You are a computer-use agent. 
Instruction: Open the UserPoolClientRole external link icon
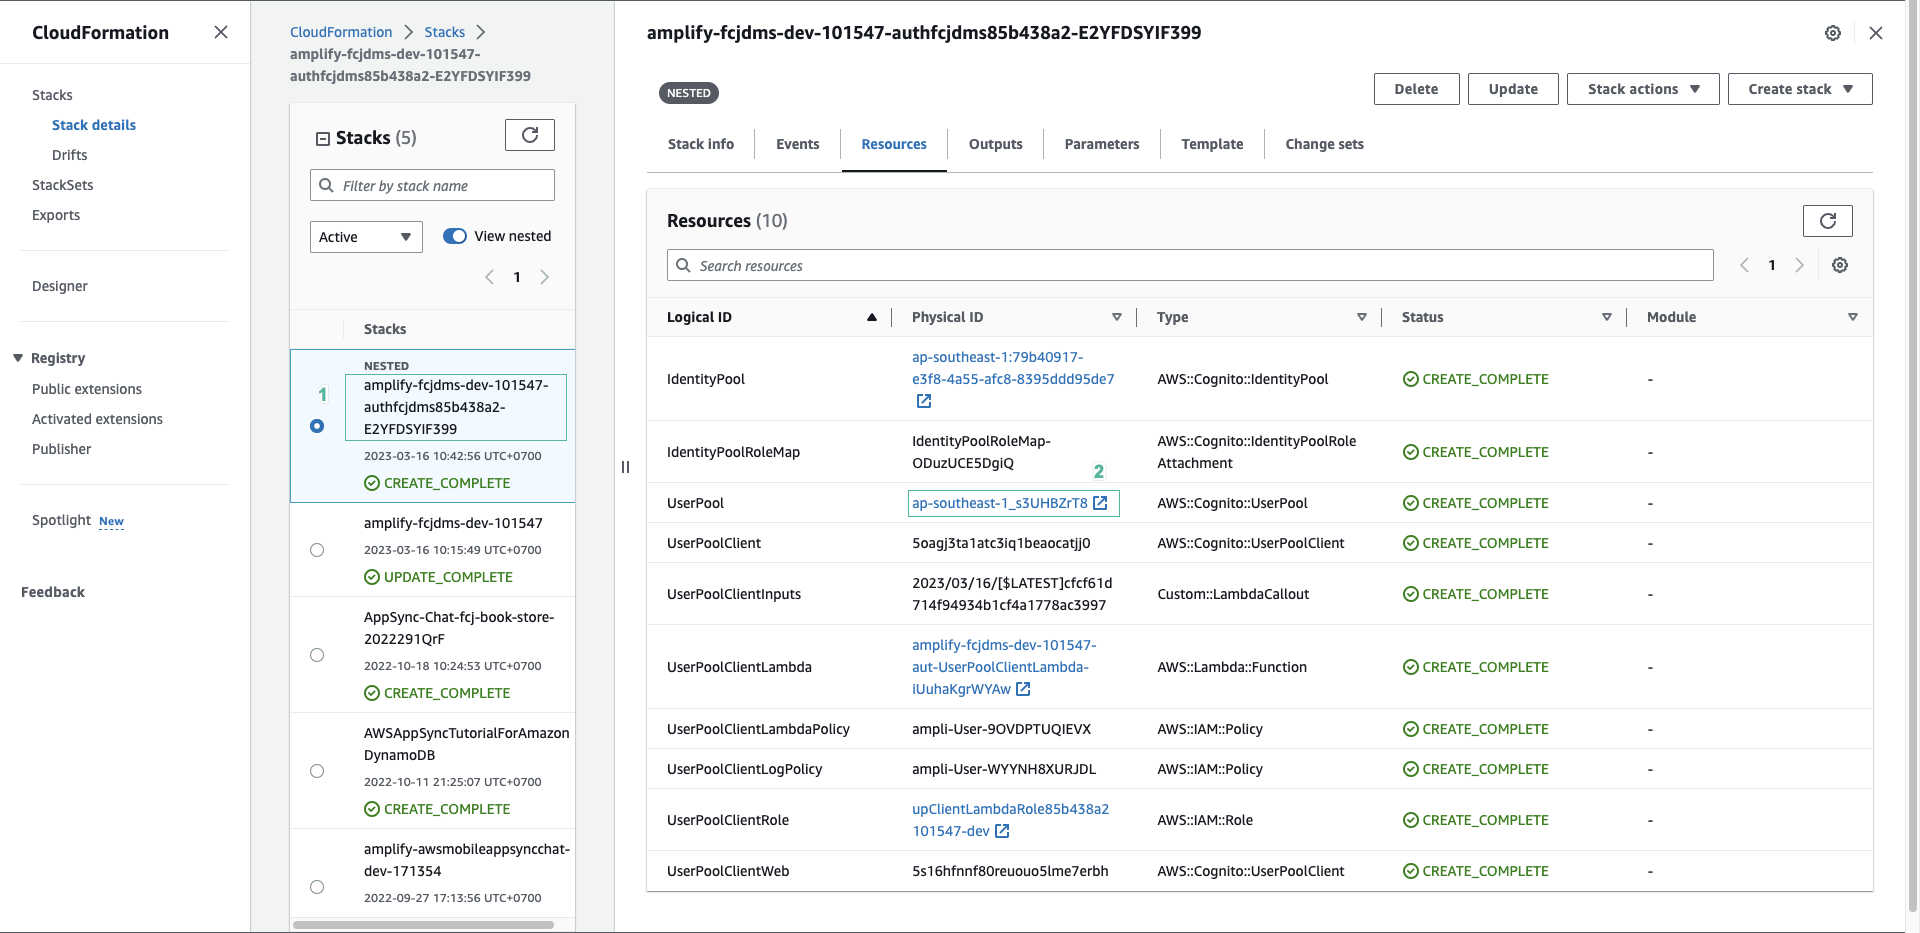1002,831
